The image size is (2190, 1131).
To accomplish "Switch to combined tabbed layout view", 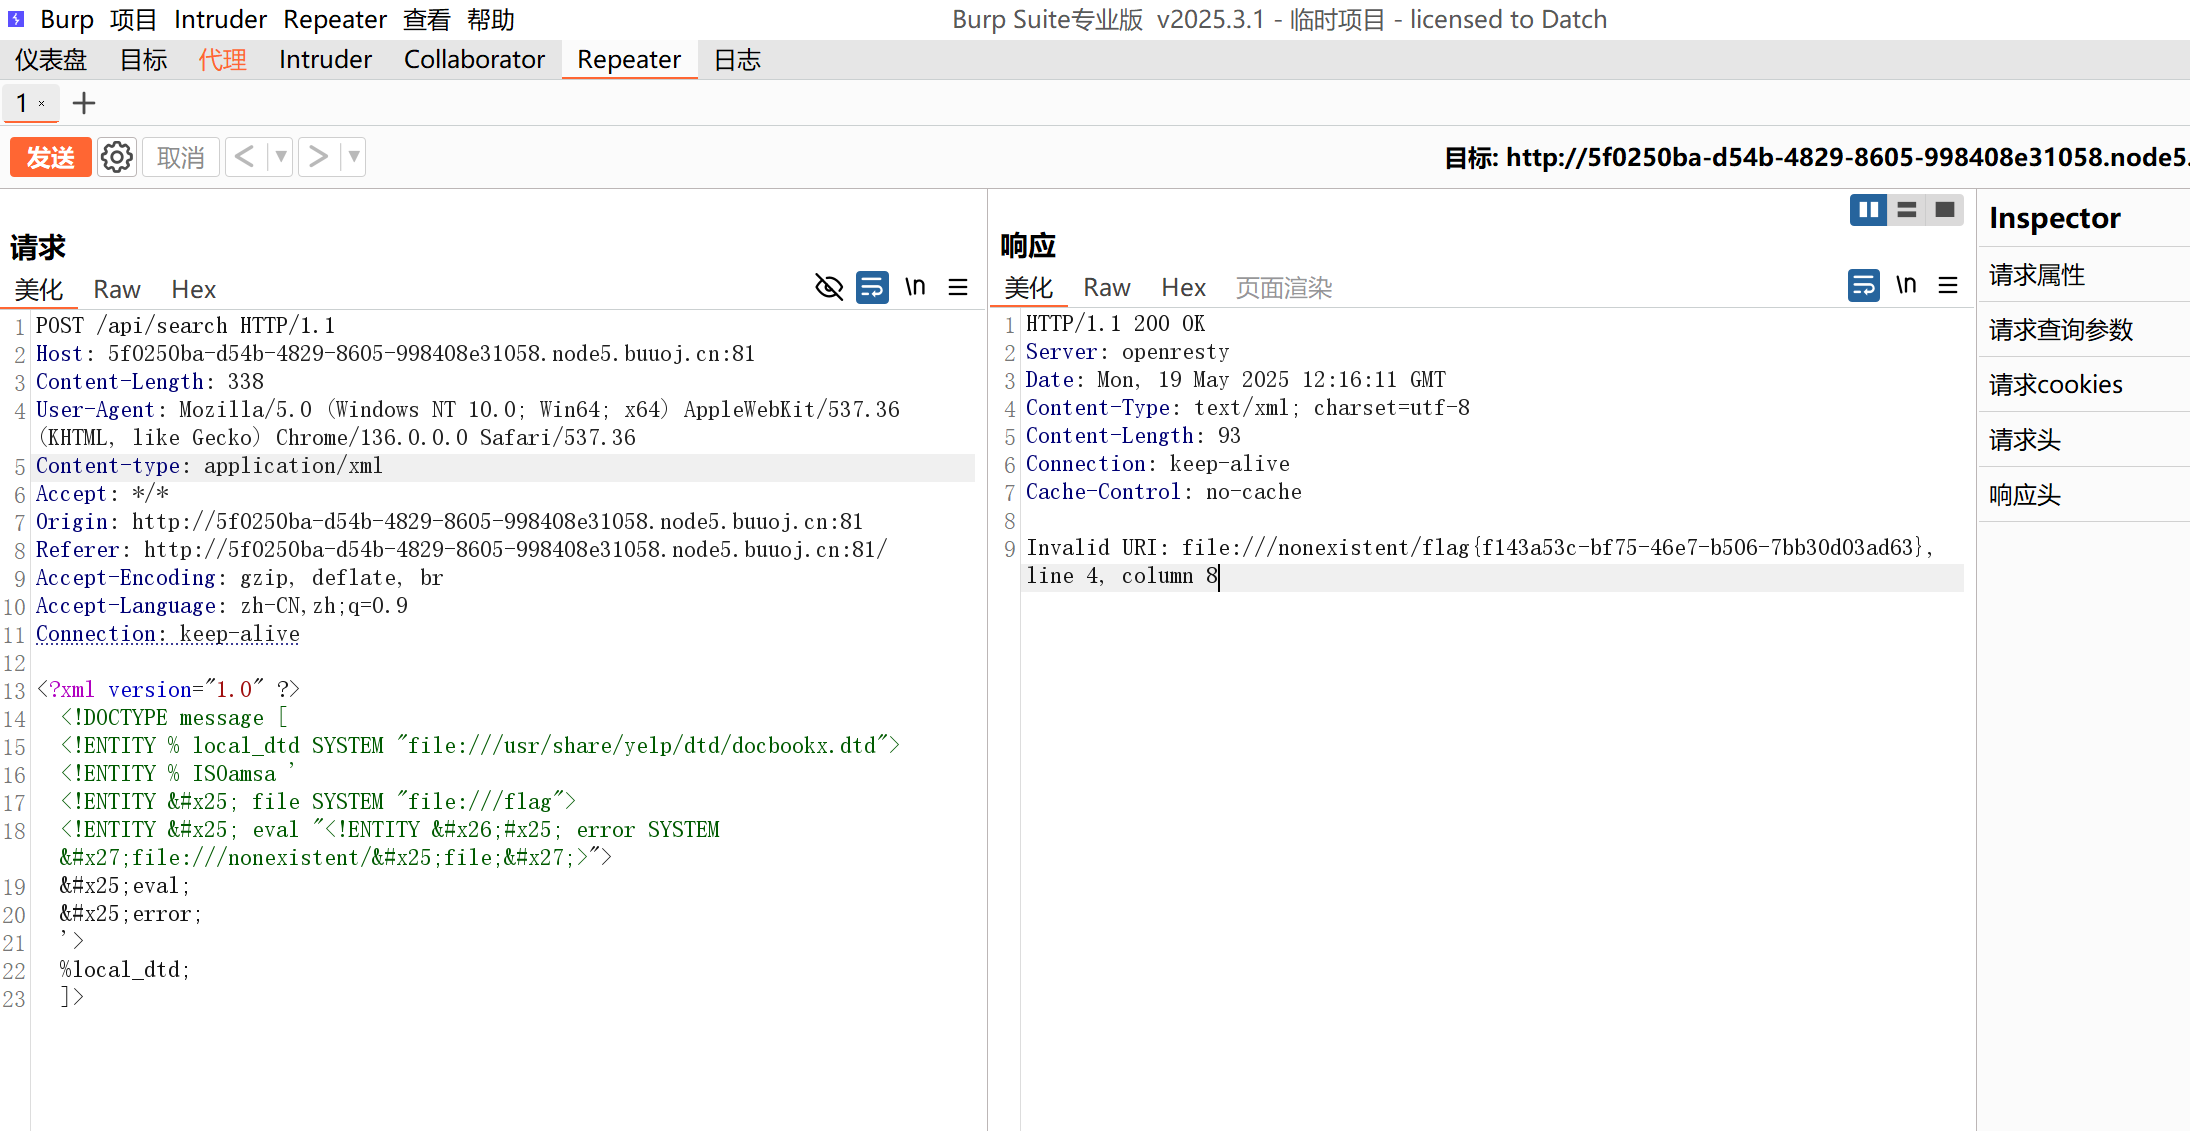I will [x=1945, y=210].
